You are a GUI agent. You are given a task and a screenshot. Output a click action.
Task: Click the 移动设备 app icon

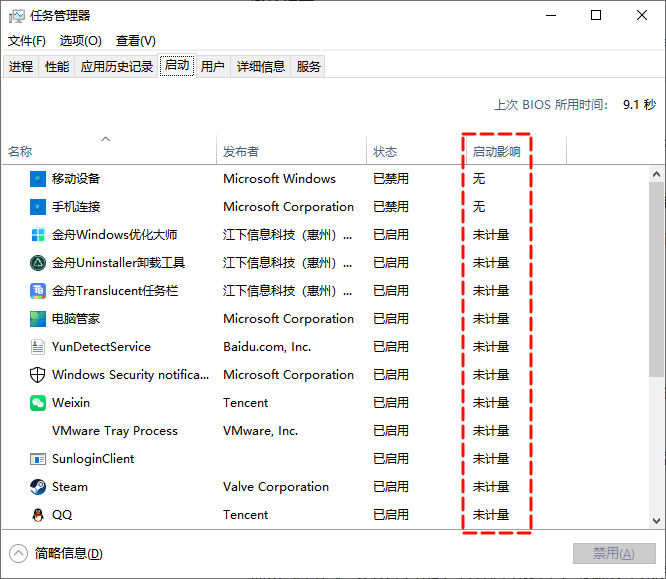(38, 179)
